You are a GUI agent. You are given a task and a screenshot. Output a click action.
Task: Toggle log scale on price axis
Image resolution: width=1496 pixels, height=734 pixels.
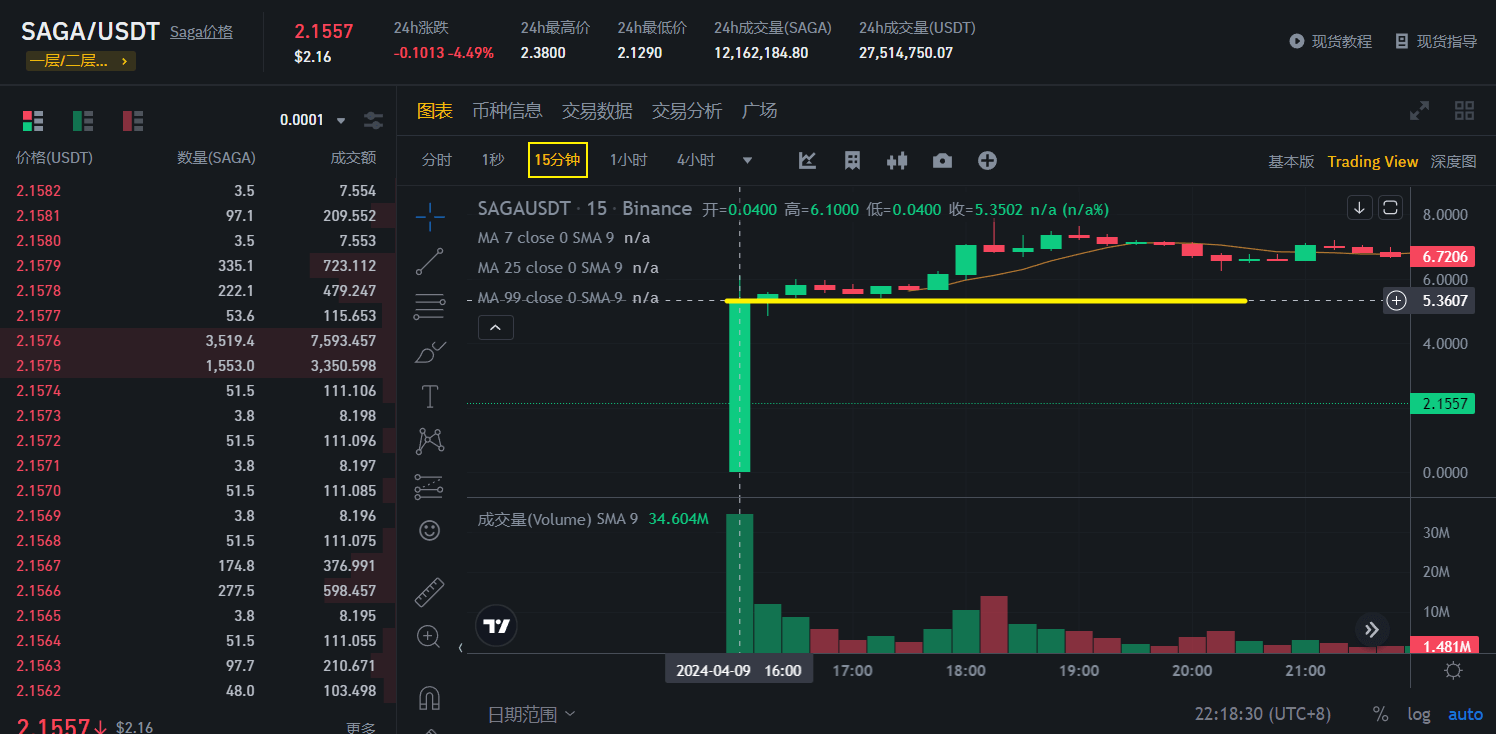point(1418,714)
